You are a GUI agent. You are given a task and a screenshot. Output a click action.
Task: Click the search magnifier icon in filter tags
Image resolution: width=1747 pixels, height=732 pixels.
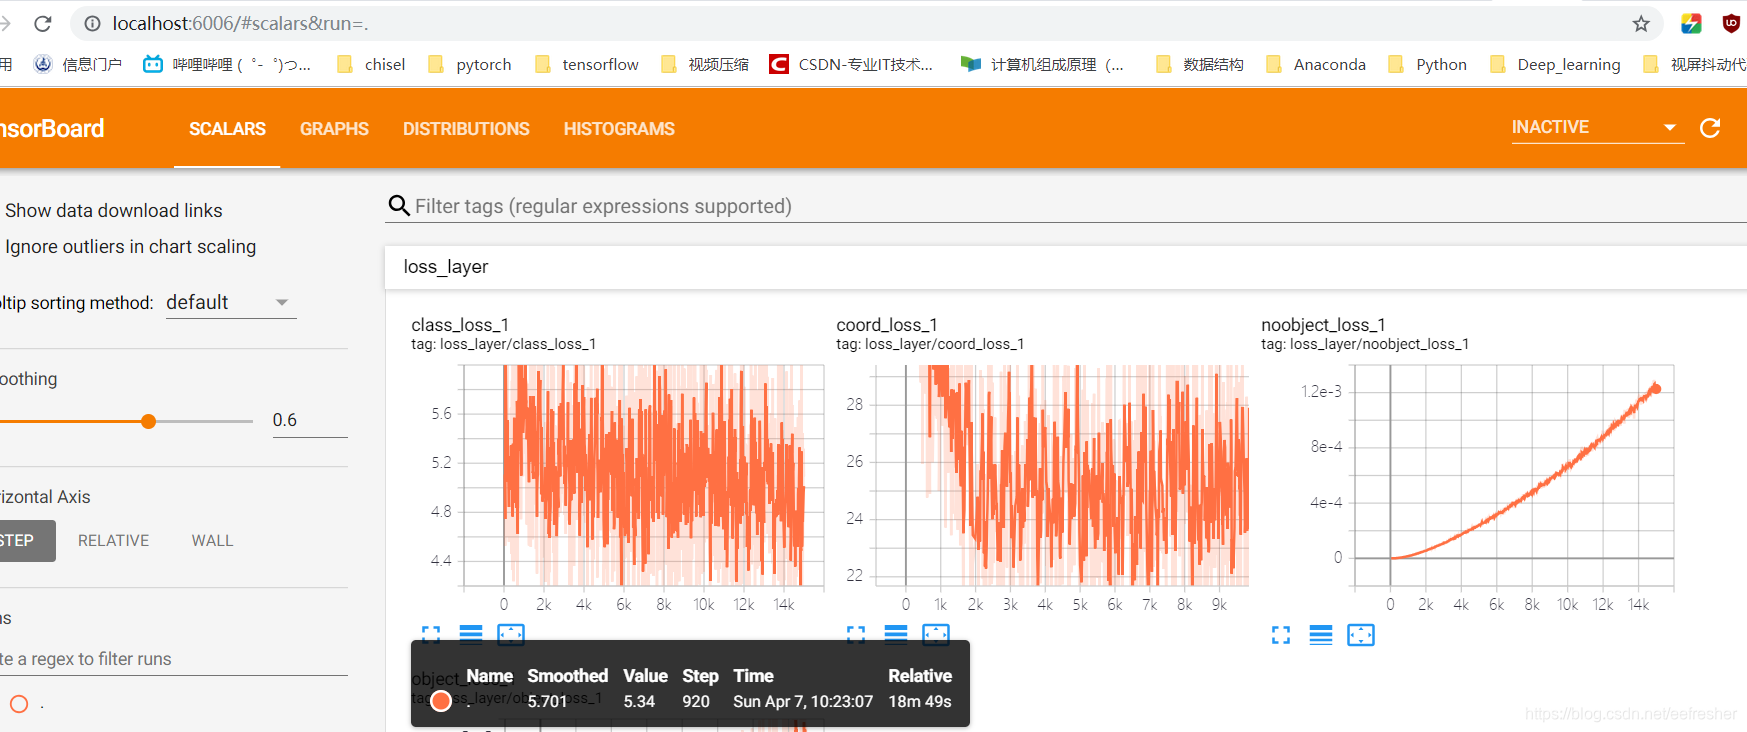(x=398, y=206)
